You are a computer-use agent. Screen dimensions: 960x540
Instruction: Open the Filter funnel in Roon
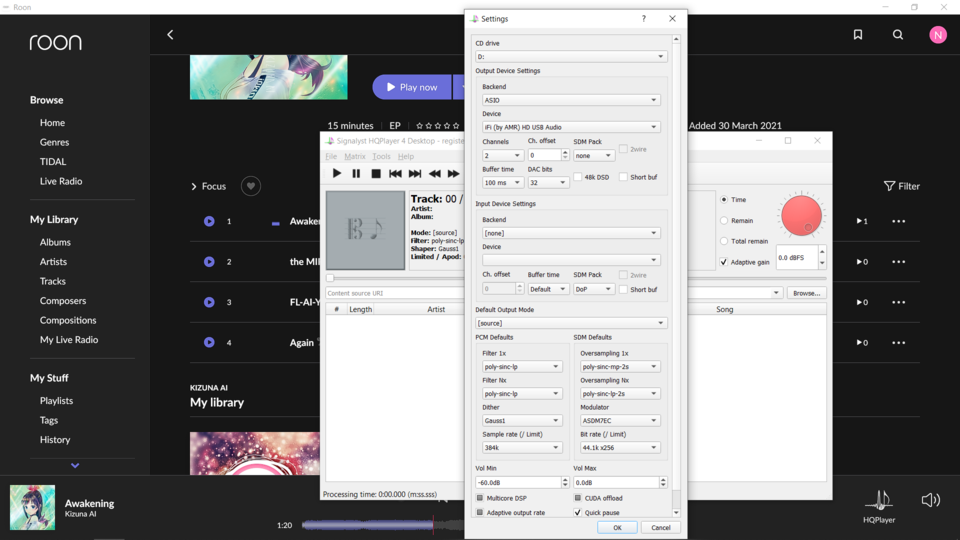pyautogui.click(x=901, y=186)
